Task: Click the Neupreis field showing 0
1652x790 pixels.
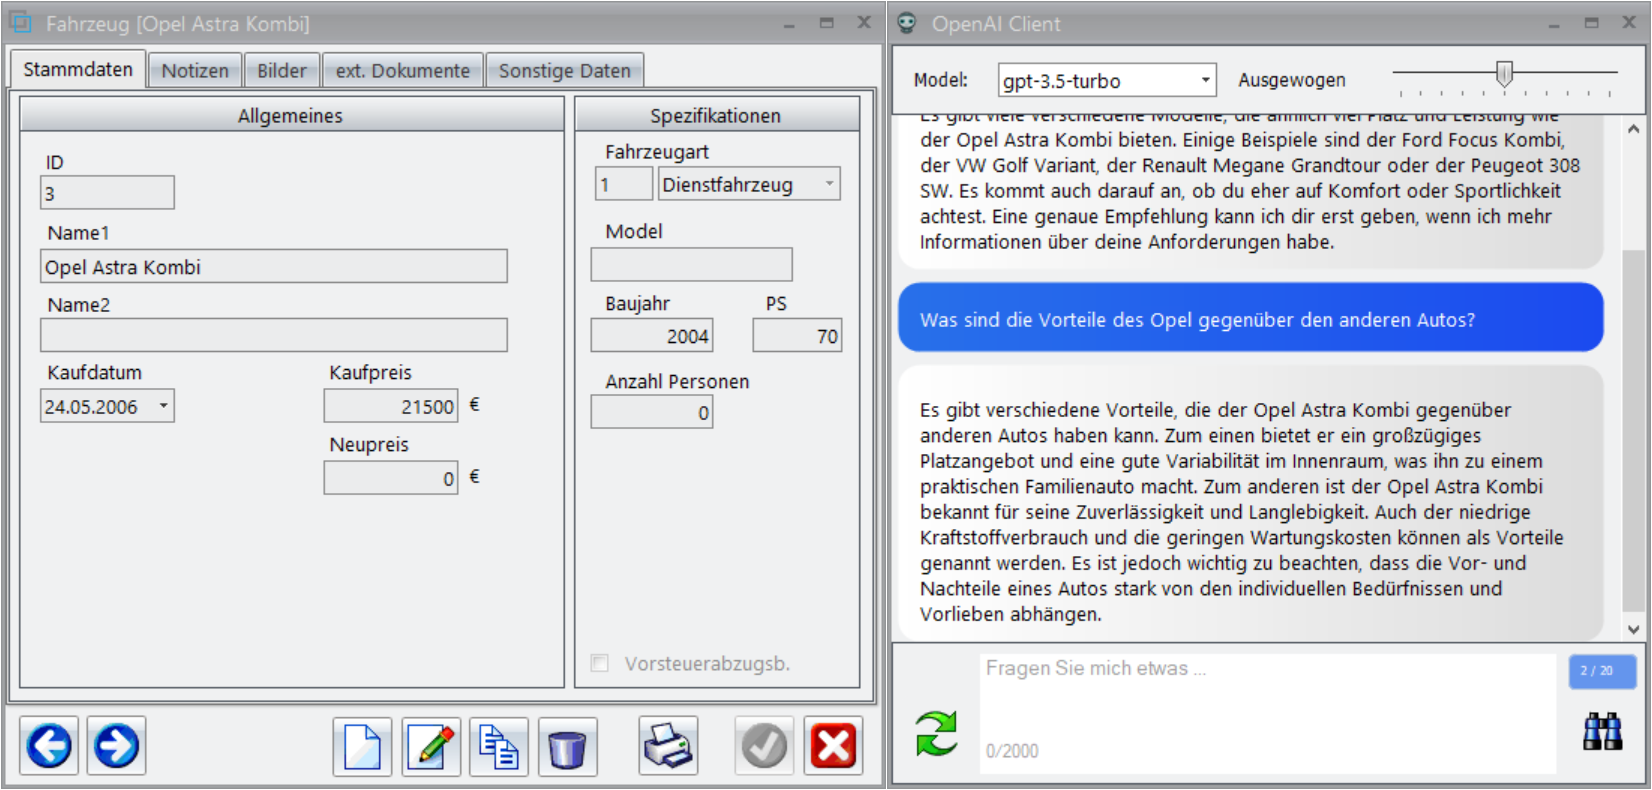Action: 391,478
